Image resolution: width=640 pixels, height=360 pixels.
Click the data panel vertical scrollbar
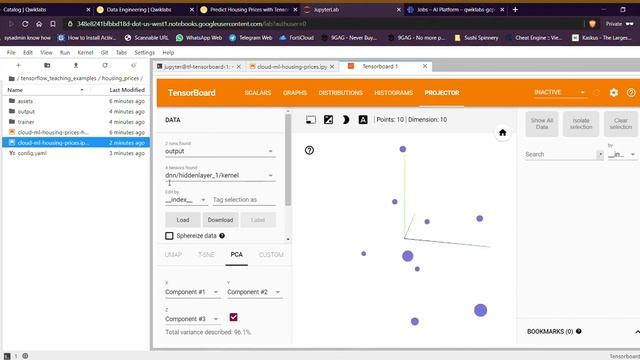pyautogui.click(x=288, y=160)
